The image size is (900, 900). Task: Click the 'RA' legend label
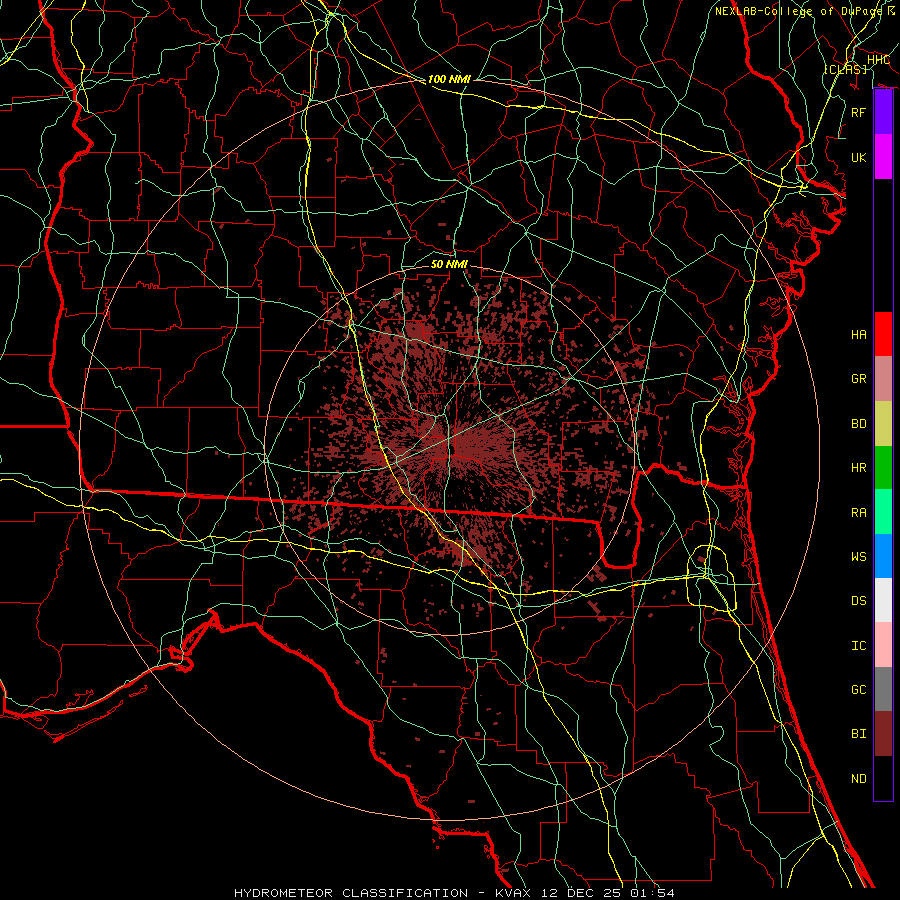click(x=859, y=513)
